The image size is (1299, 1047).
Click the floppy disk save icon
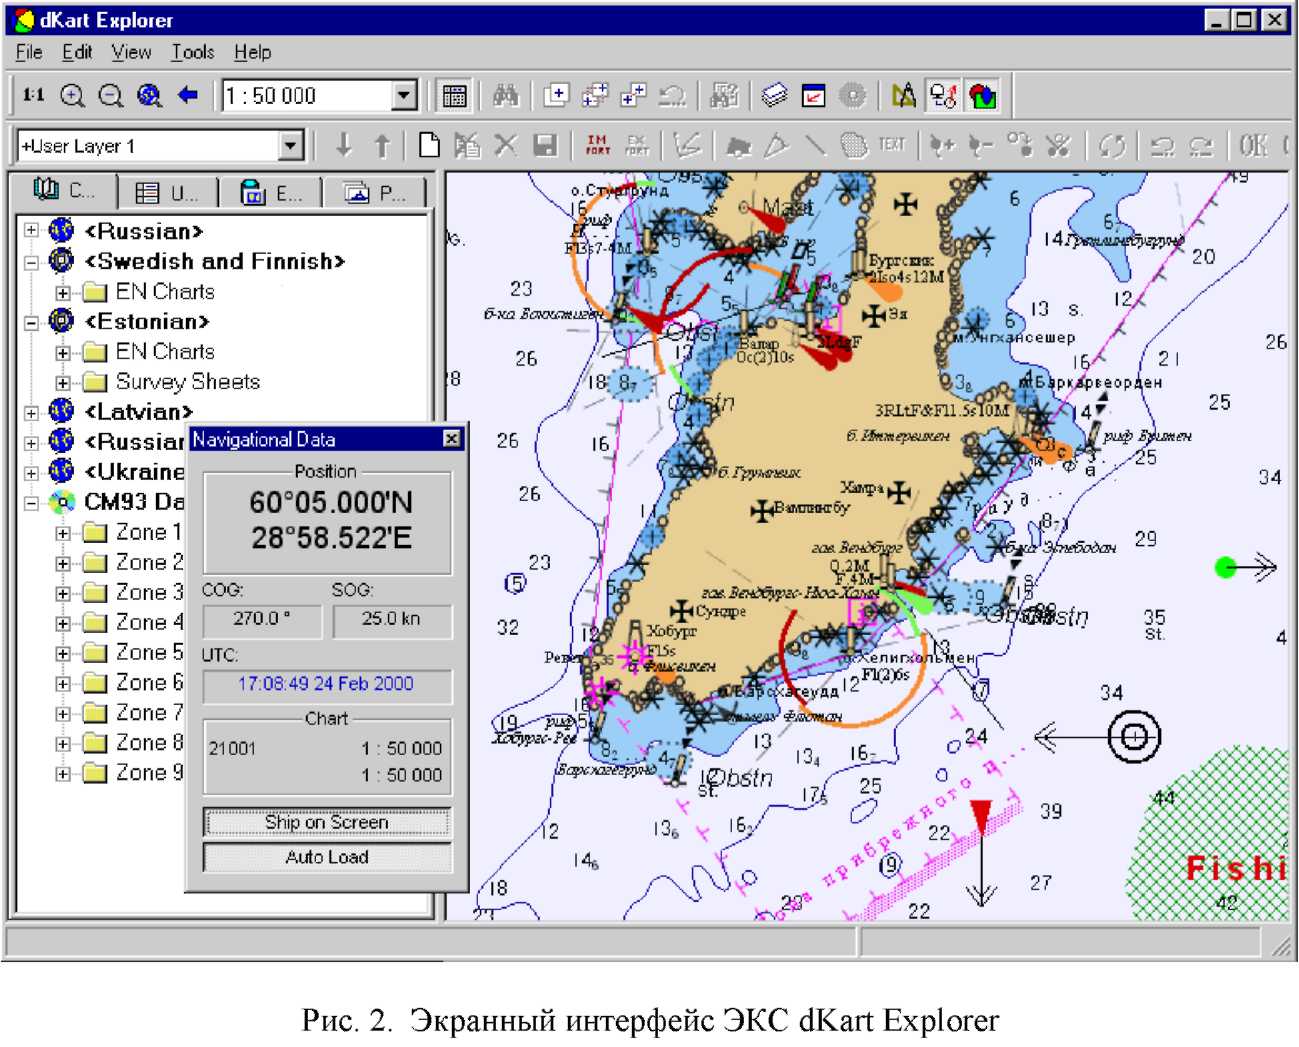click(x=545, y=146)
